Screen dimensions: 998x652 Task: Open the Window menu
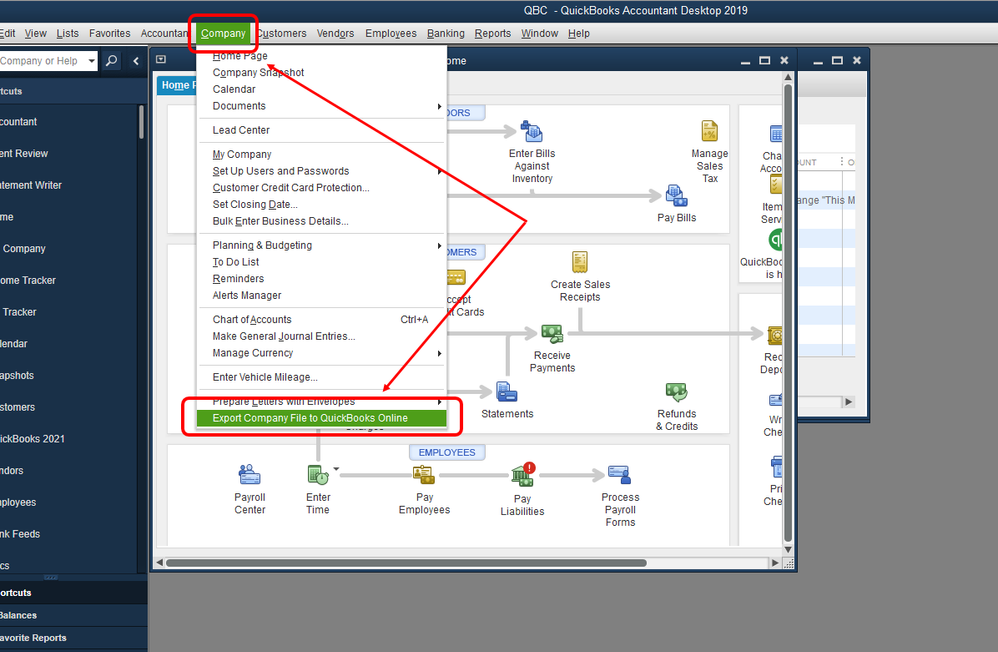click(x=539, y=33)
